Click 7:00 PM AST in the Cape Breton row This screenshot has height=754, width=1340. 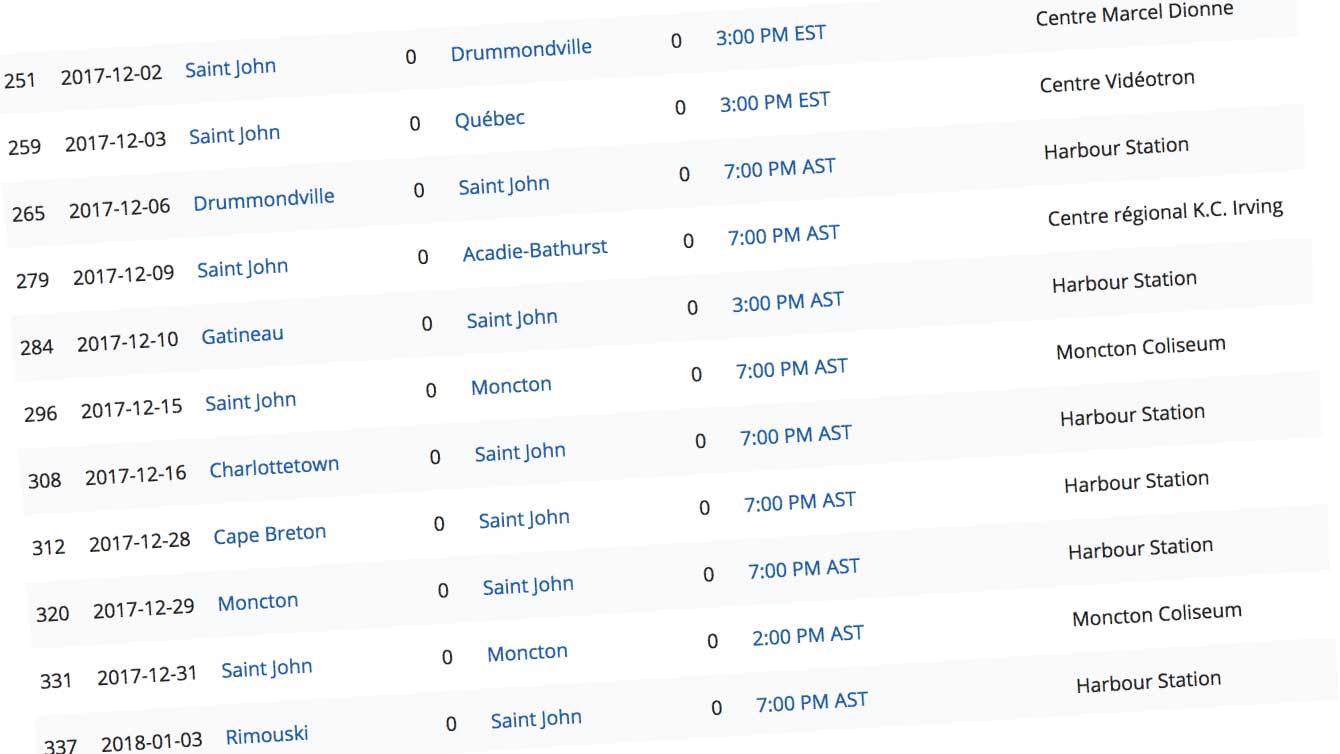point(800,502)
